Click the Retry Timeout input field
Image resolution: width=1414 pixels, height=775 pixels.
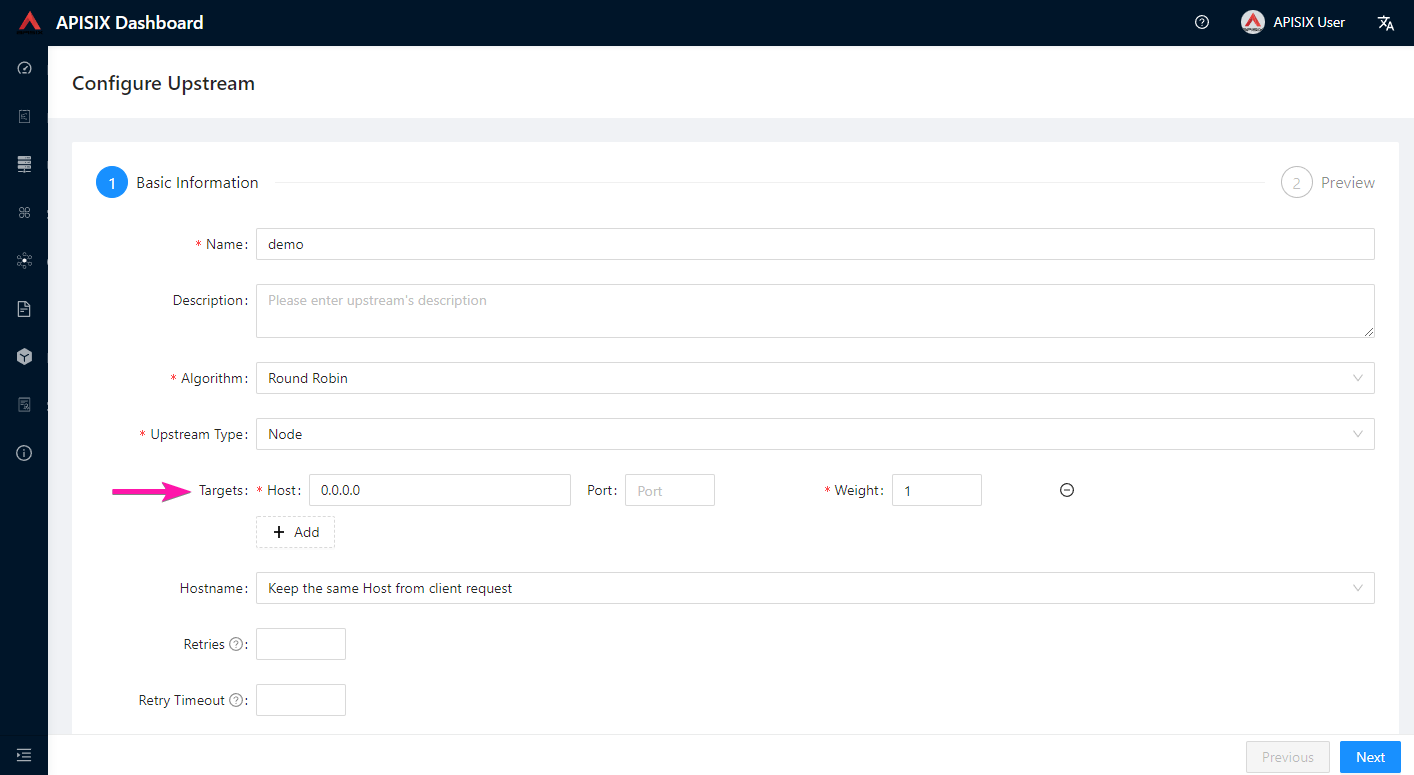[301, 700]
